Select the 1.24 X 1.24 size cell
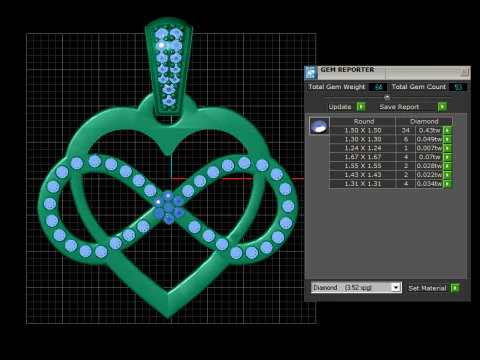The image size is (480, 360). point(363,148)
